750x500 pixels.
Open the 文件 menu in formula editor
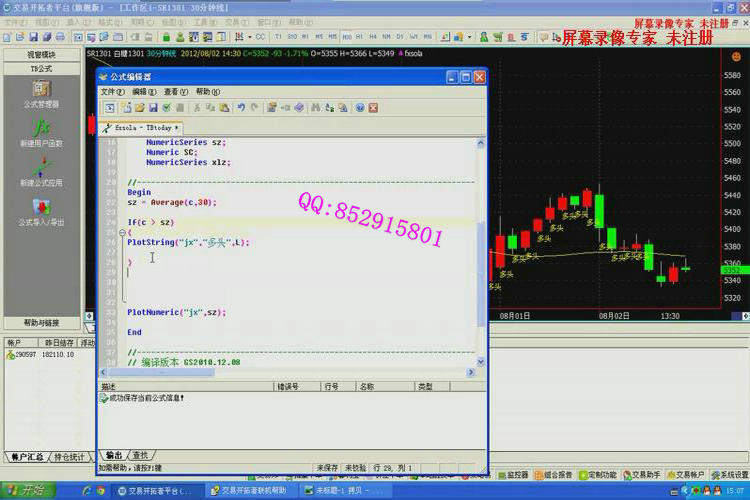pos(112,91)
